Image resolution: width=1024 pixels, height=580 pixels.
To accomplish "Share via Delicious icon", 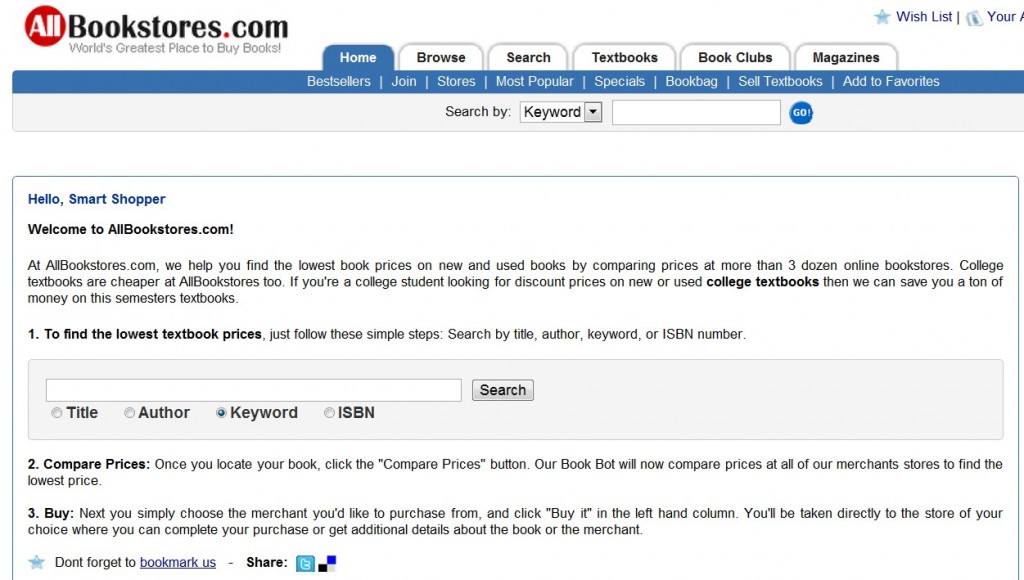I will click(x=327, y=563).
